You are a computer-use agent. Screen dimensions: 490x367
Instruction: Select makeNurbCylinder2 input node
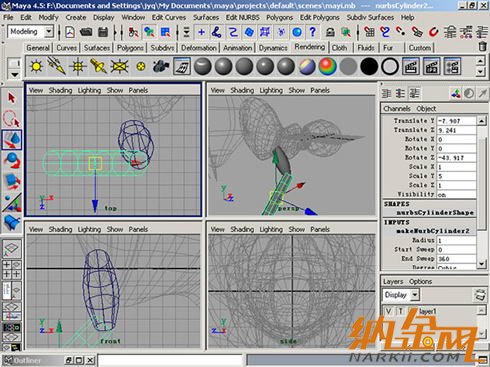point(433,231)
